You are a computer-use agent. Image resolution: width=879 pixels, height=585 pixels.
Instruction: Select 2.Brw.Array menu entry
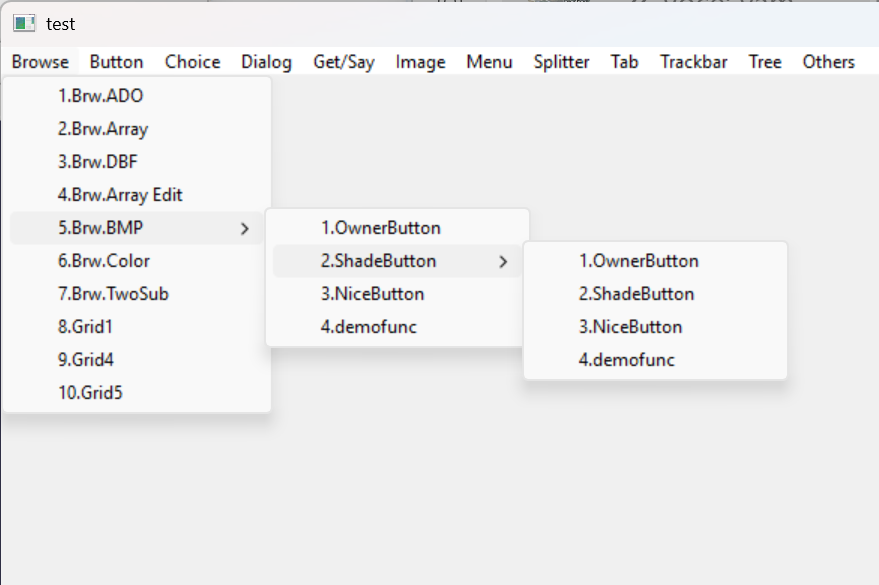137,129
